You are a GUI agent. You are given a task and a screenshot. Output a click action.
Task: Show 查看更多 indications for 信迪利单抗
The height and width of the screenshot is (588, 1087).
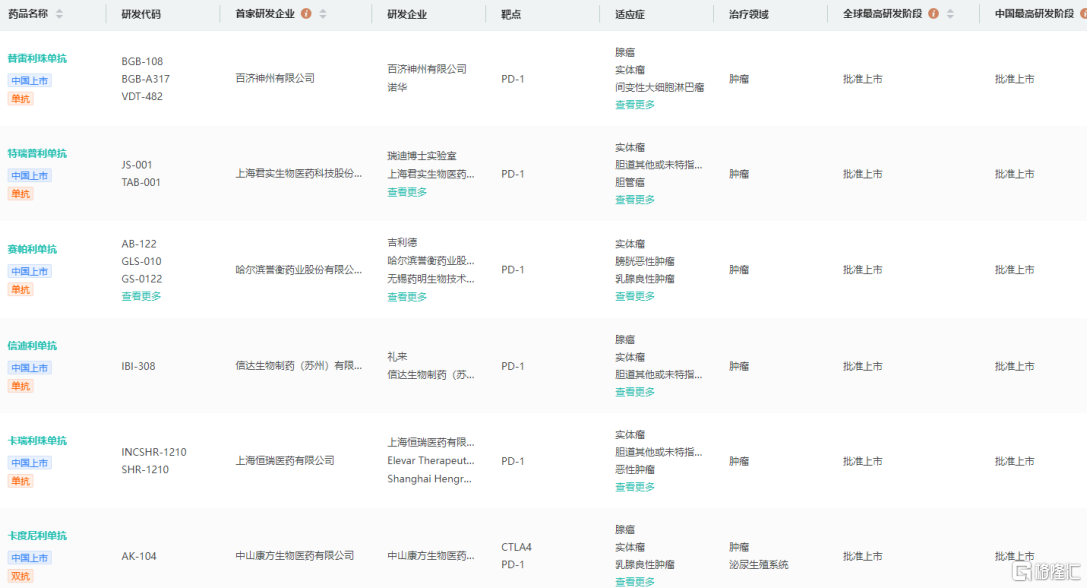click(x=635, y=392)
